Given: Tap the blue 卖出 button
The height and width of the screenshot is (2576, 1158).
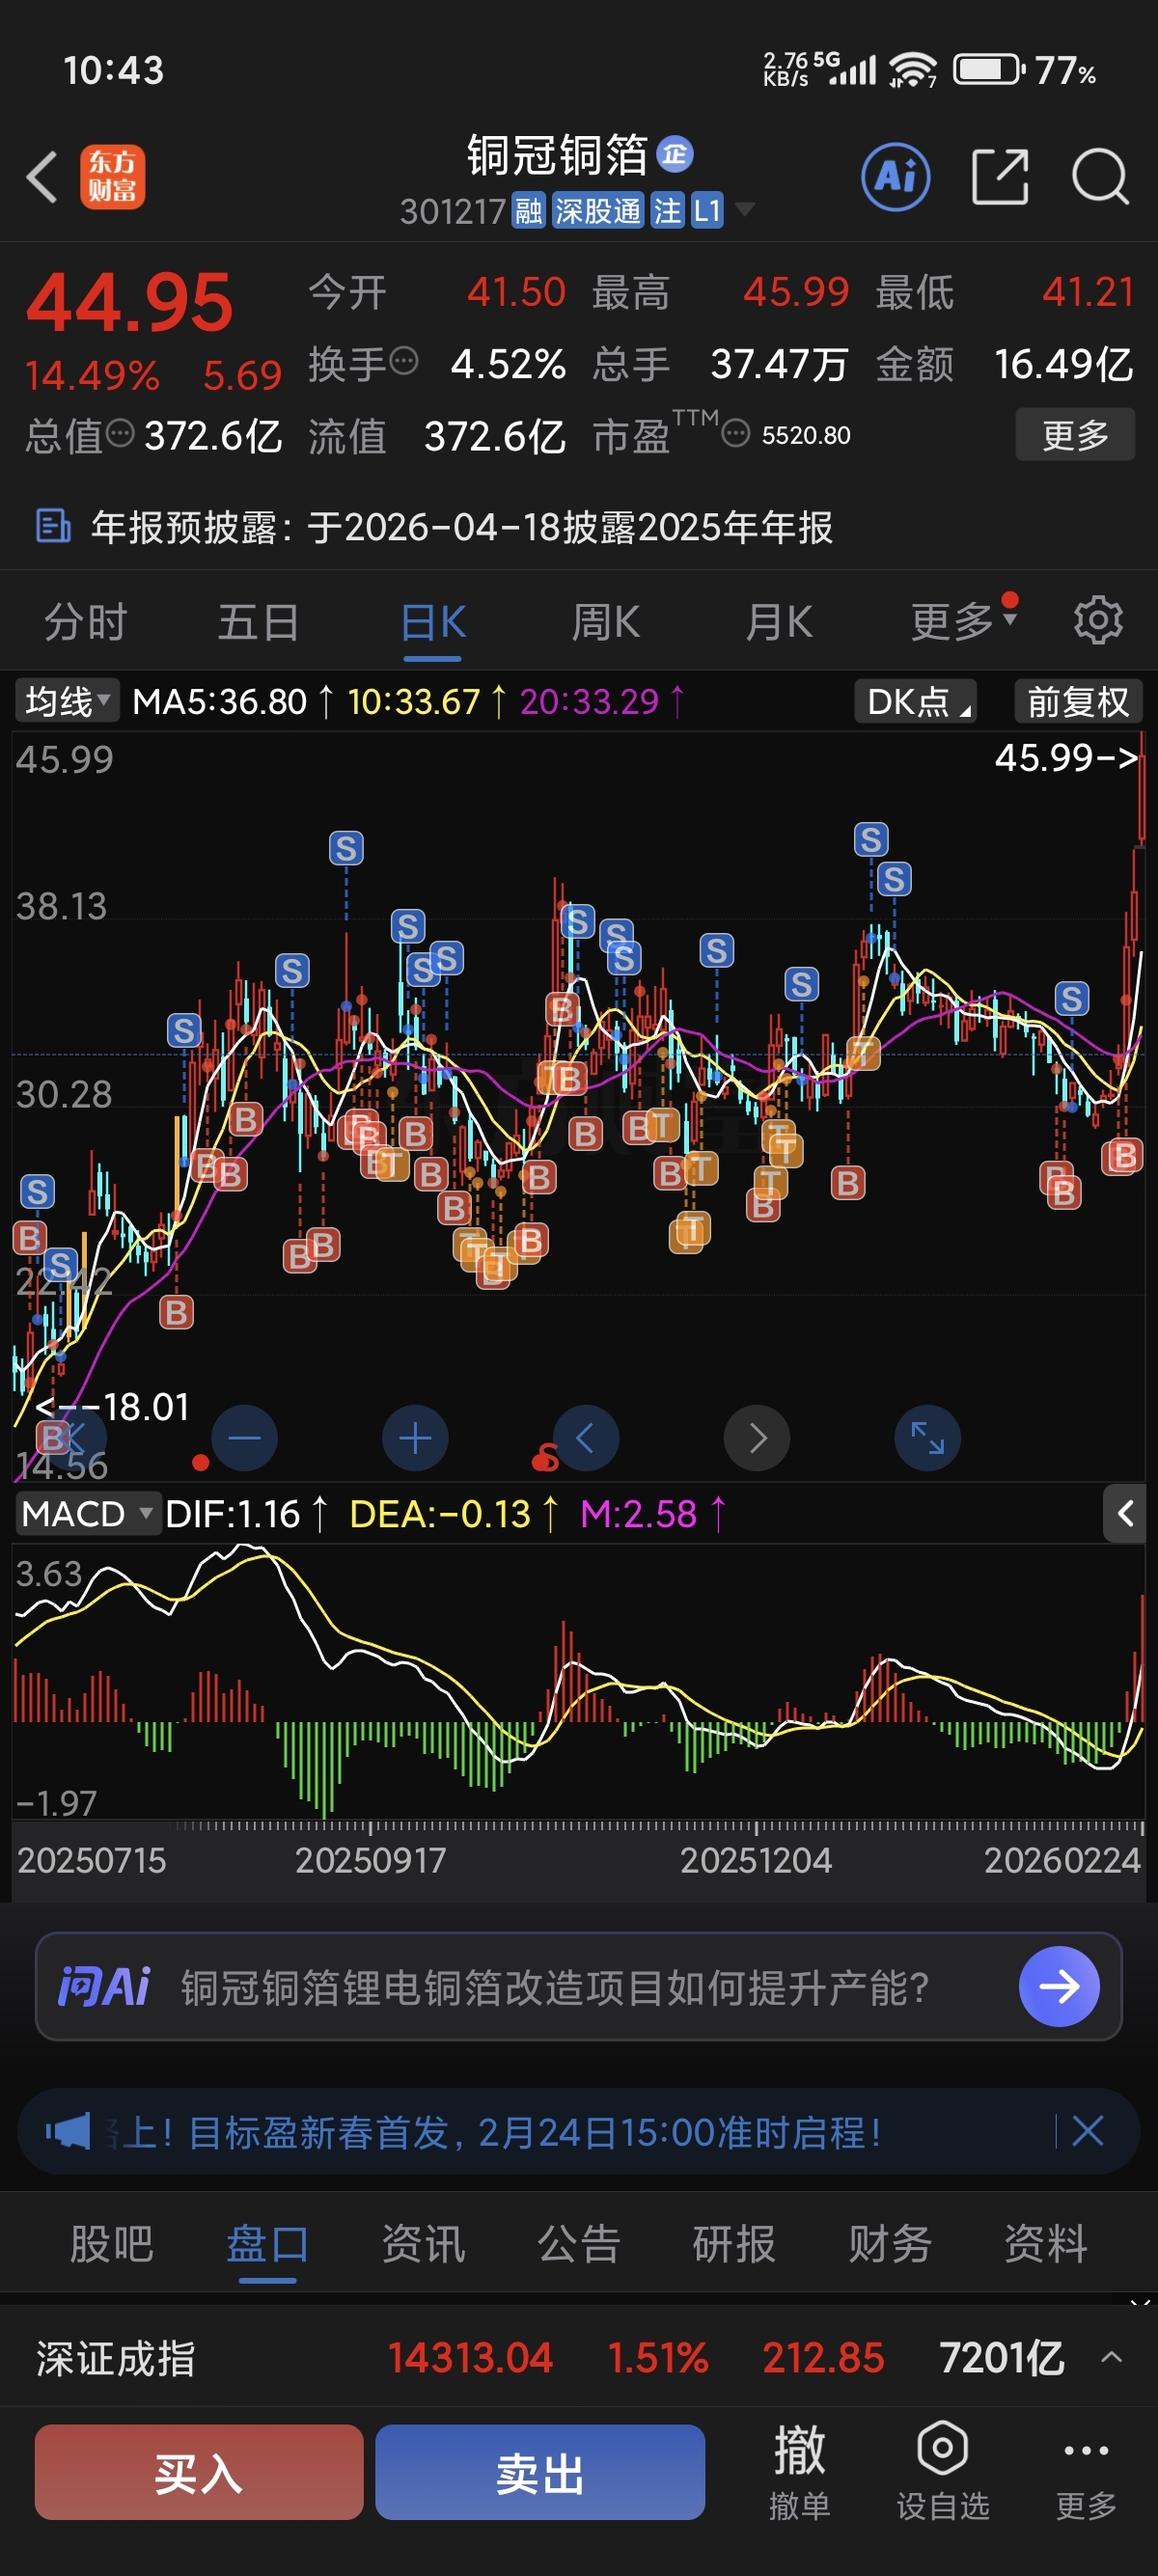Looking at the screenshot, I should (x=540, y=2472).
